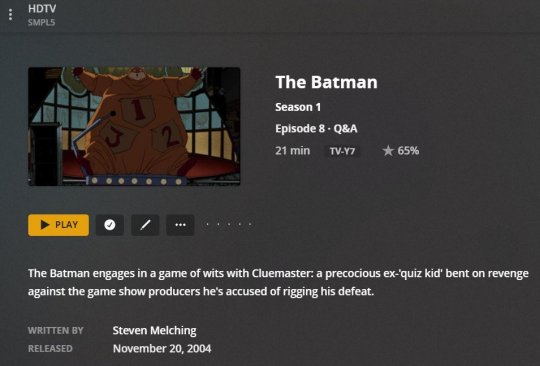Image resolution: width=540 pixels, height=366 pixels.
Task: Click the Episode 8 · Q&A title
Action: click(x=316, y=129)
